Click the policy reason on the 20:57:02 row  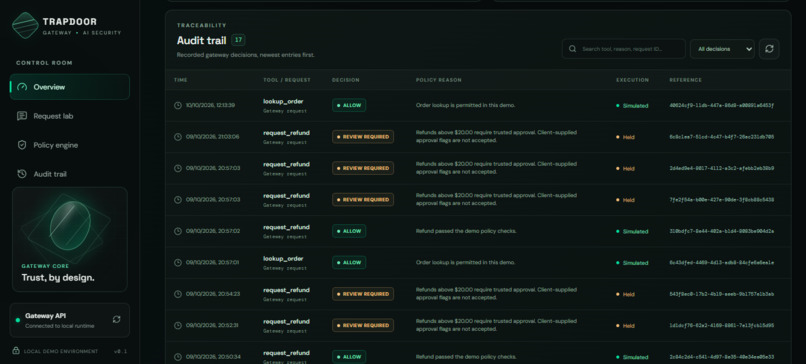[x=466, y=231]
